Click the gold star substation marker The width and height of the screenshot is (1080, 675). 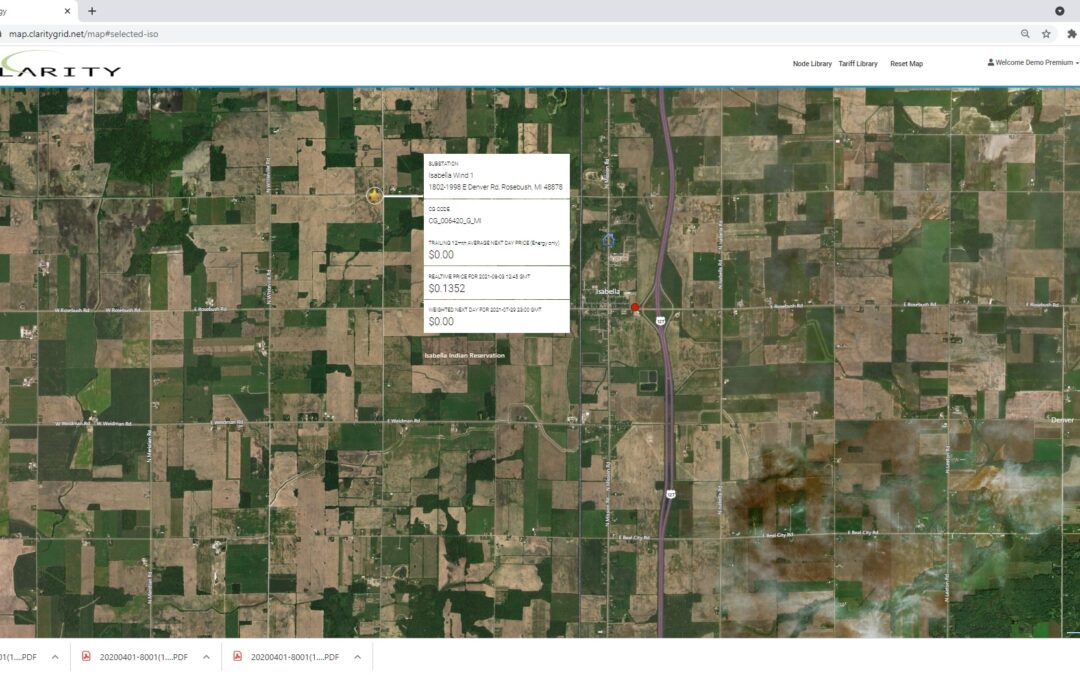[374, 195]
